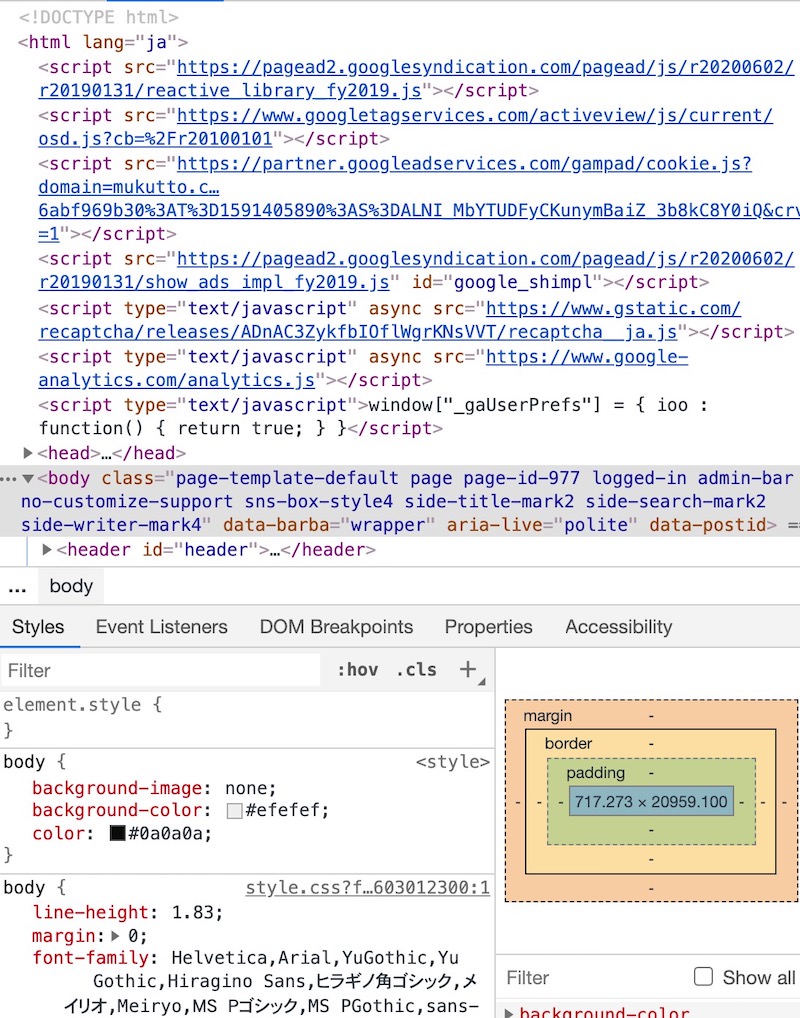Open the DOM Breakpoints tab
This screenshot has height=1018, width=800.
(x=336, y=627)
